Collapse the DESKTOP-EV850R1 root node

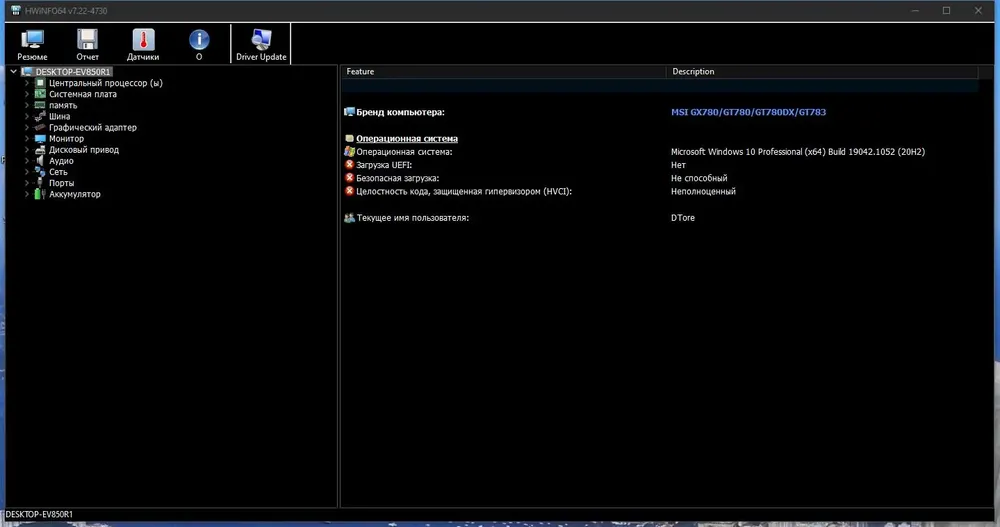click(x=13, y=71)
